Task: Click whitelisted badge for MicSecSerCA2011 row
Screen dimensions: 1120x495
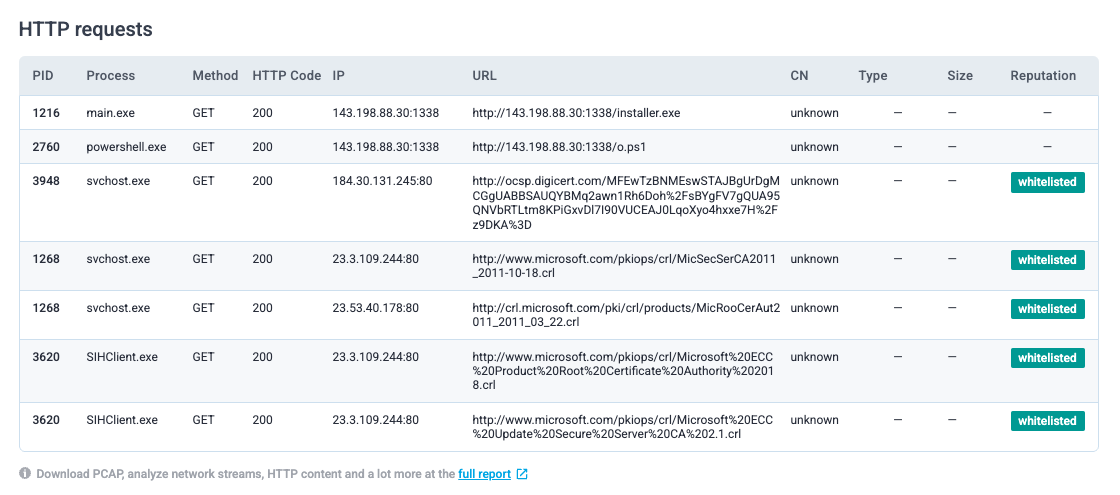Action: point(1047,260)
